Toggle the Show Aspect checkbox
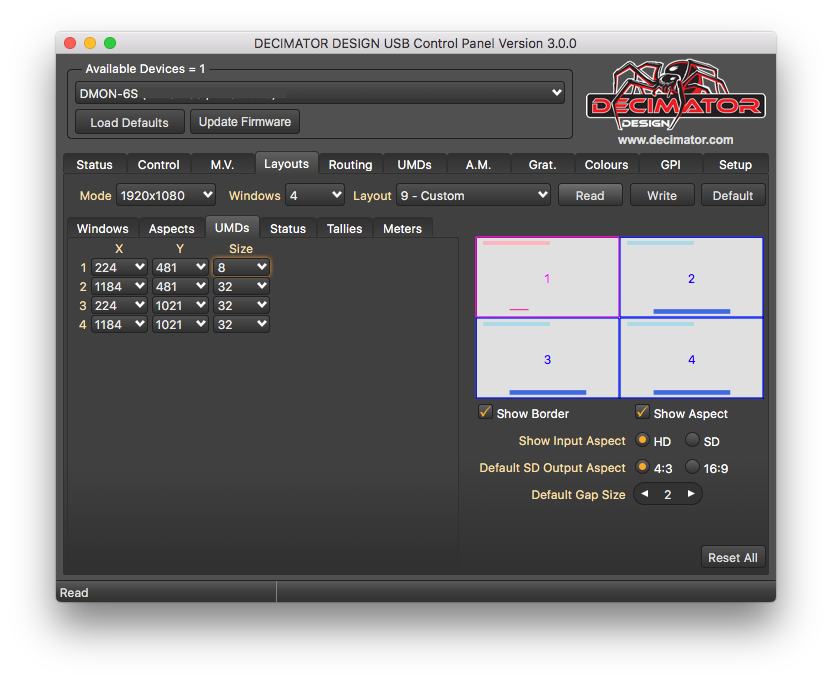This screenshot has width=832, height=682. tap(642, 412)
